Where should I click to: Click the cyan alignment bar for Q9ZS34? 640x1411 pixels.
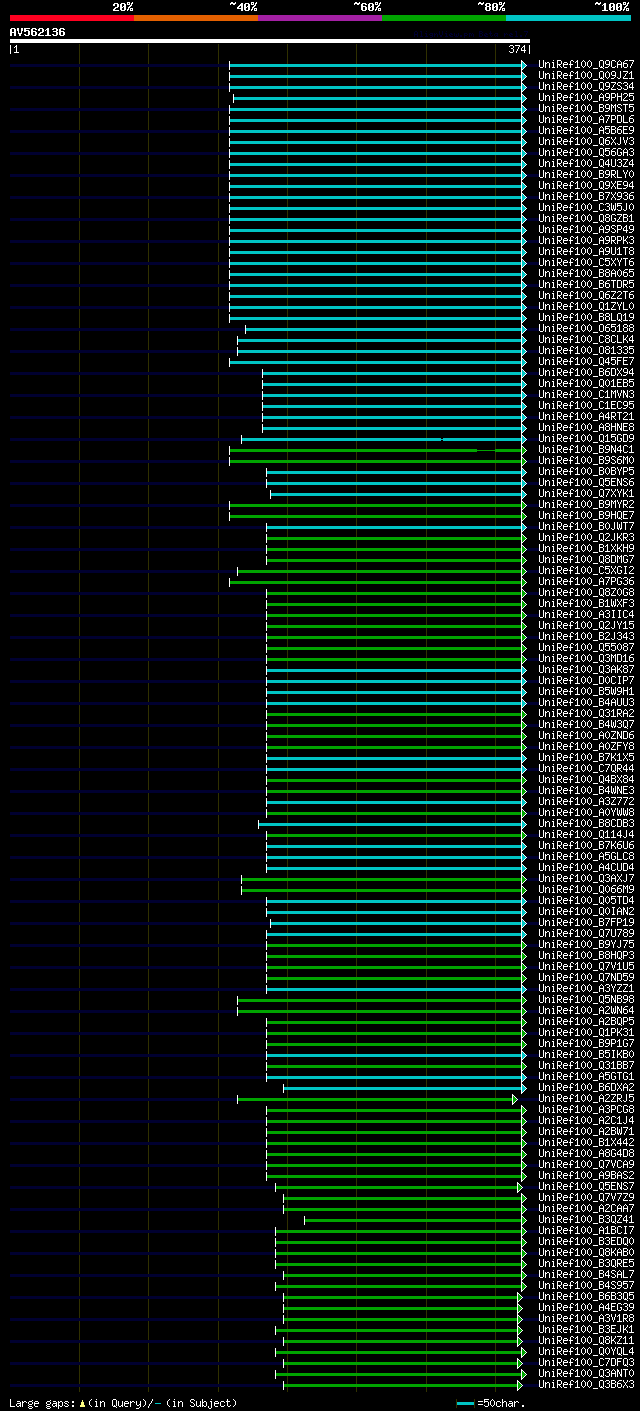(378, 87)
